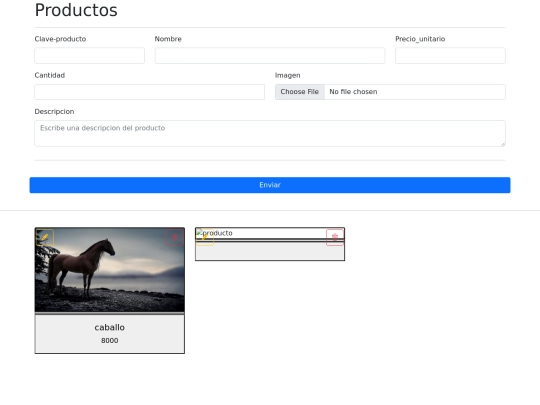Edit the caballo product with pencil icon
This screenshot has height=405, width=540.
pyautogui.click(x=45, y=237)
